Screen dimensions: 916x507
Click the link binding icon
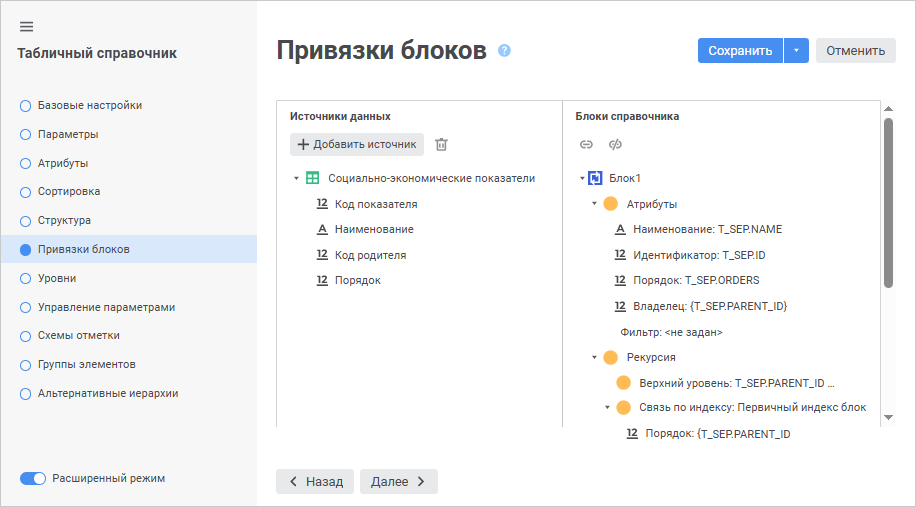[587, 145]
